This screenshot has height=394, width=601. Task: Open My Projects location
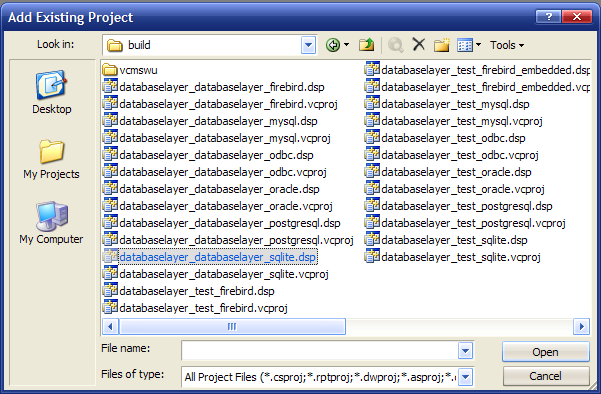(51, 159)
